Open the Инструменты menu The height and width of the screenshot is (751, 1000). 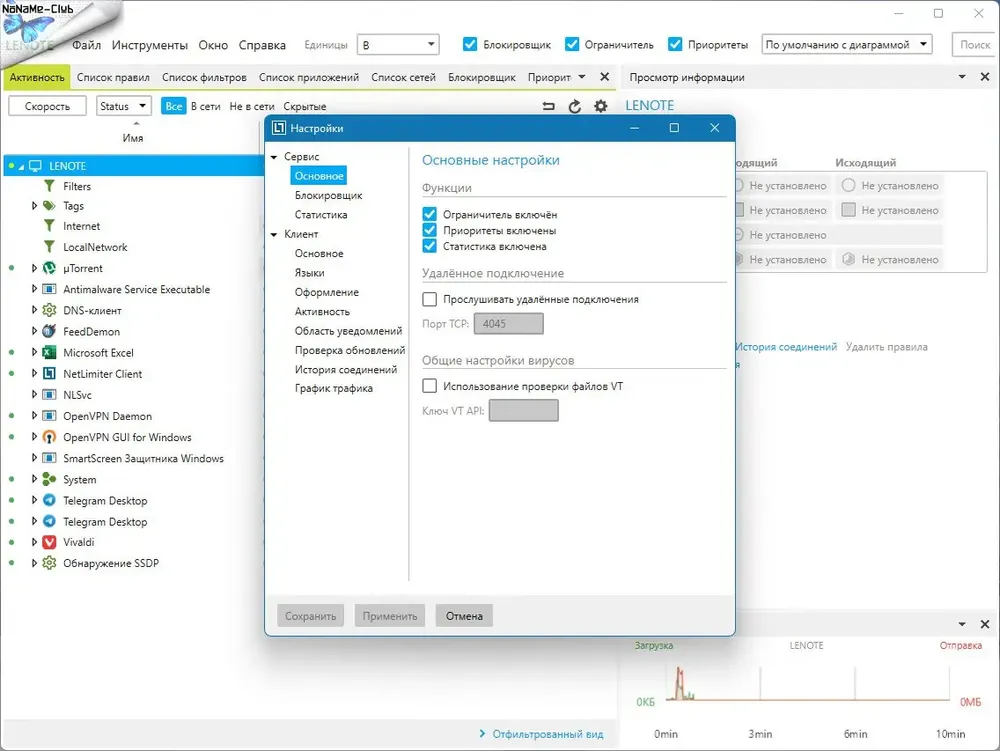point(150,45)
